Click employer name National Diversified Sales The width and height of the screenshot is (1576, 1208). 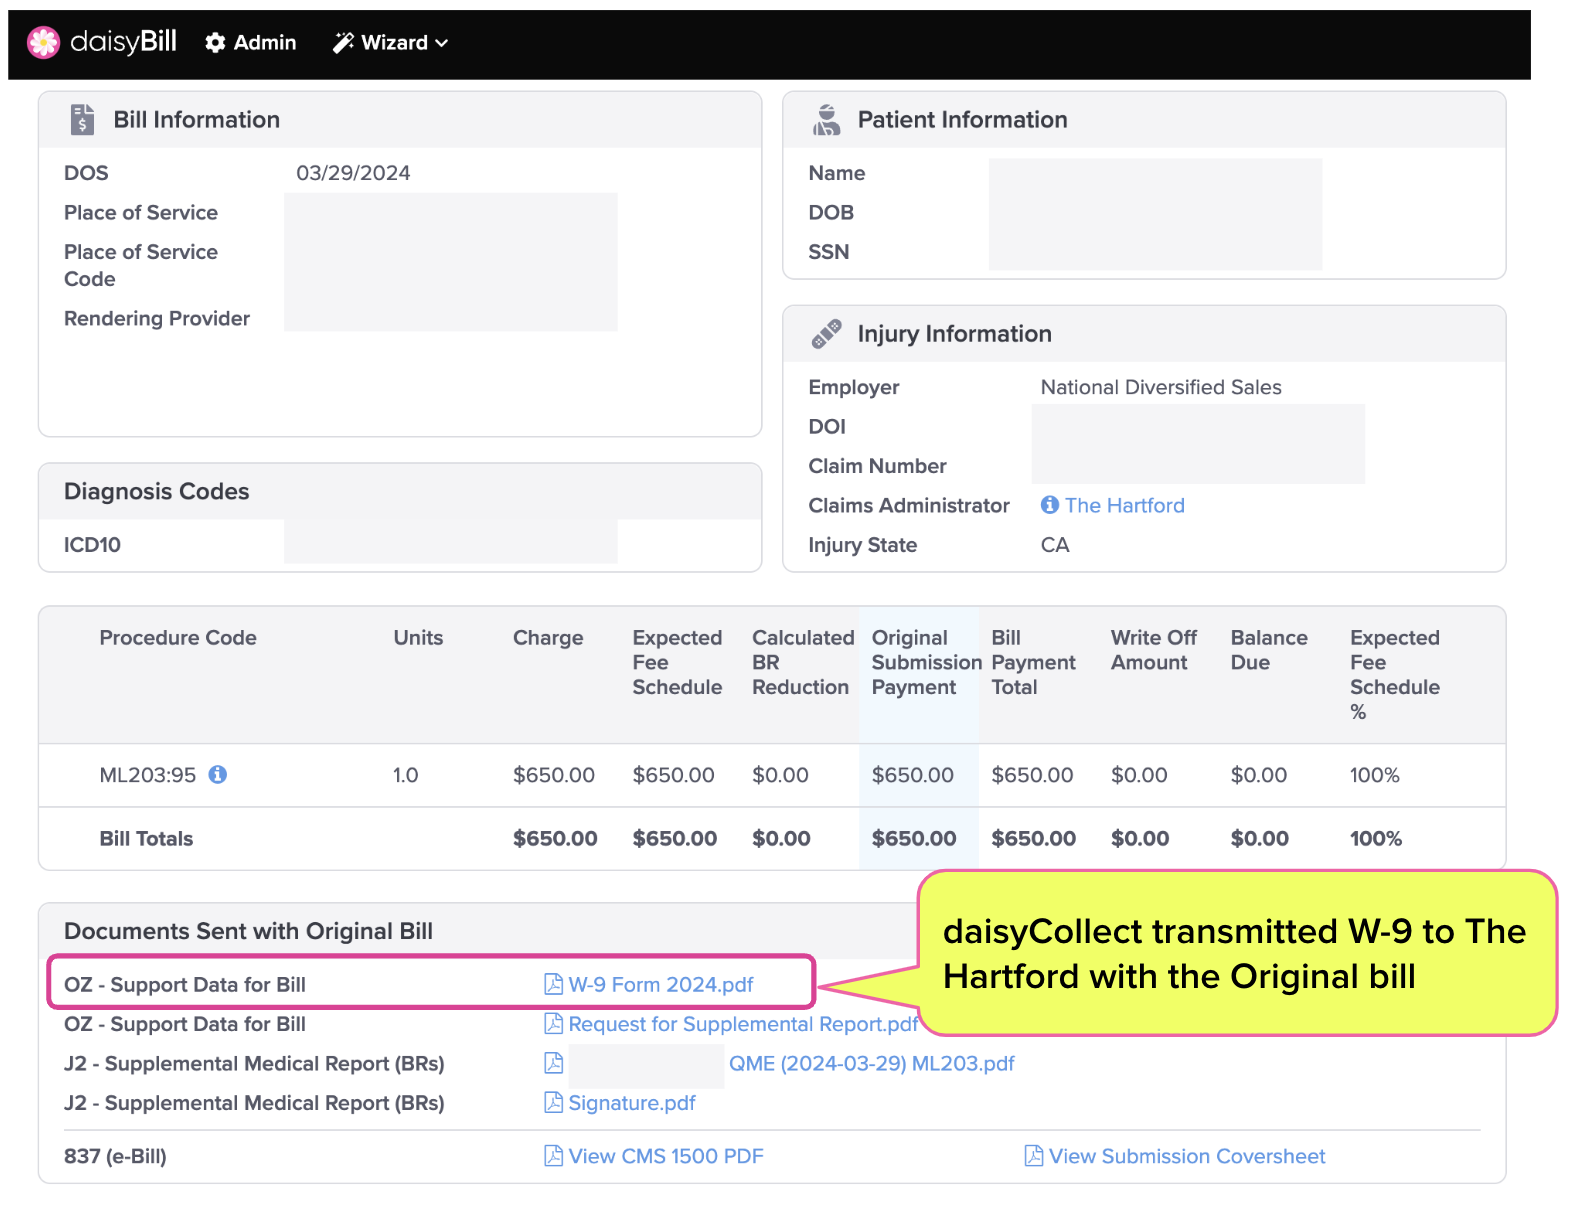point(1161,387)
